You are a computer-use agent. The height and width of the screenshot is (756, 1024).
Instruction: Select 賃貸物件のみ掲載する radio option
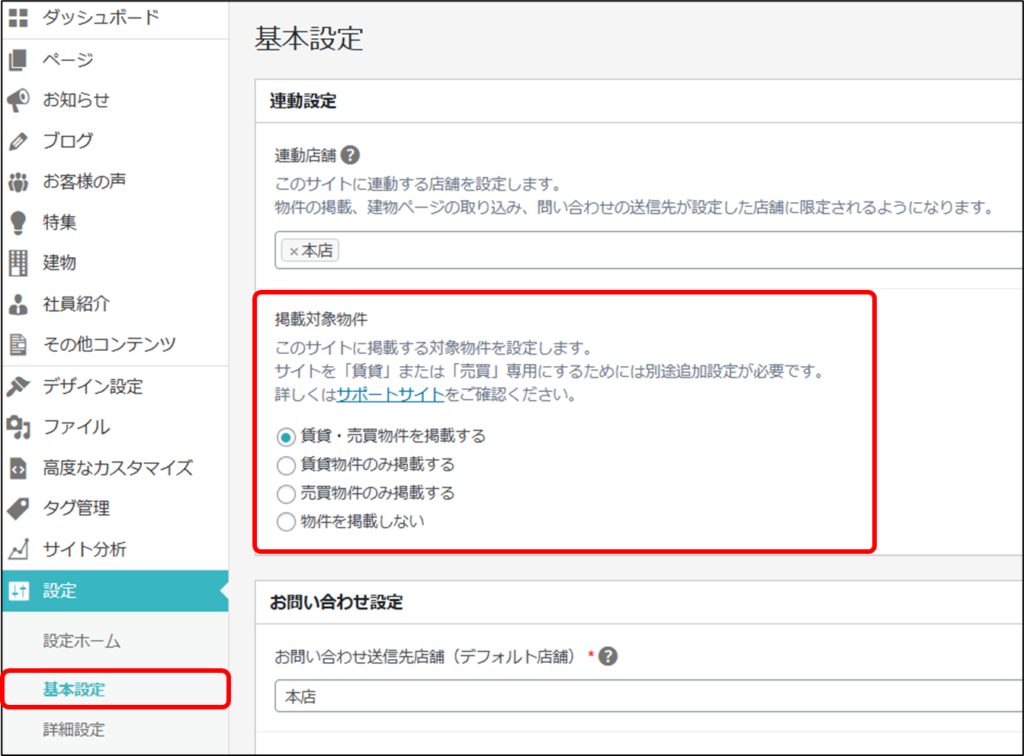tap(286, 464)
